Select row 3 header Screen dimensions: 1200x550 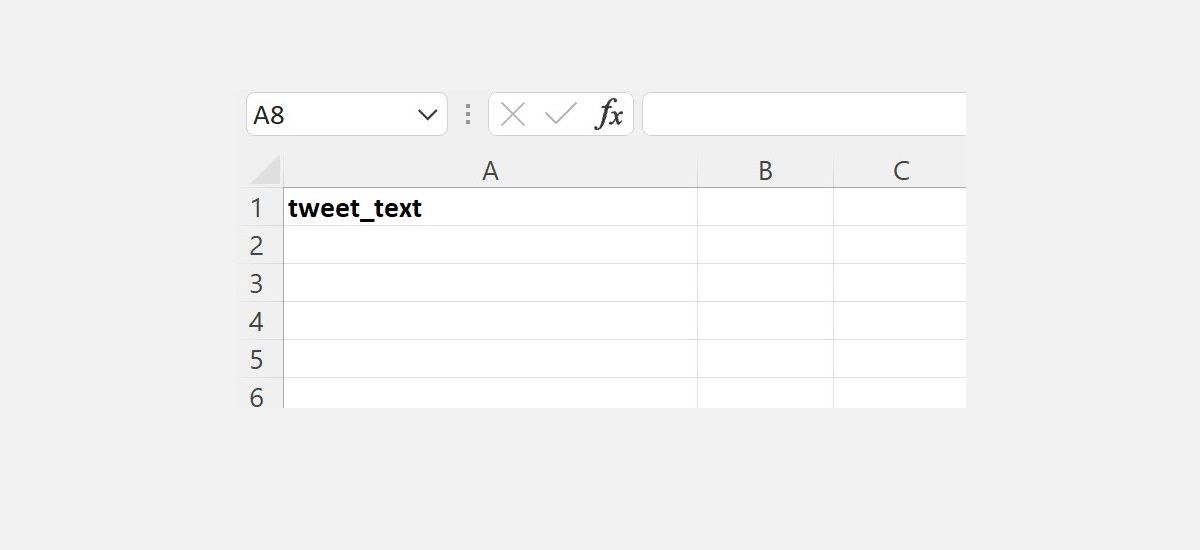[257, 283]
